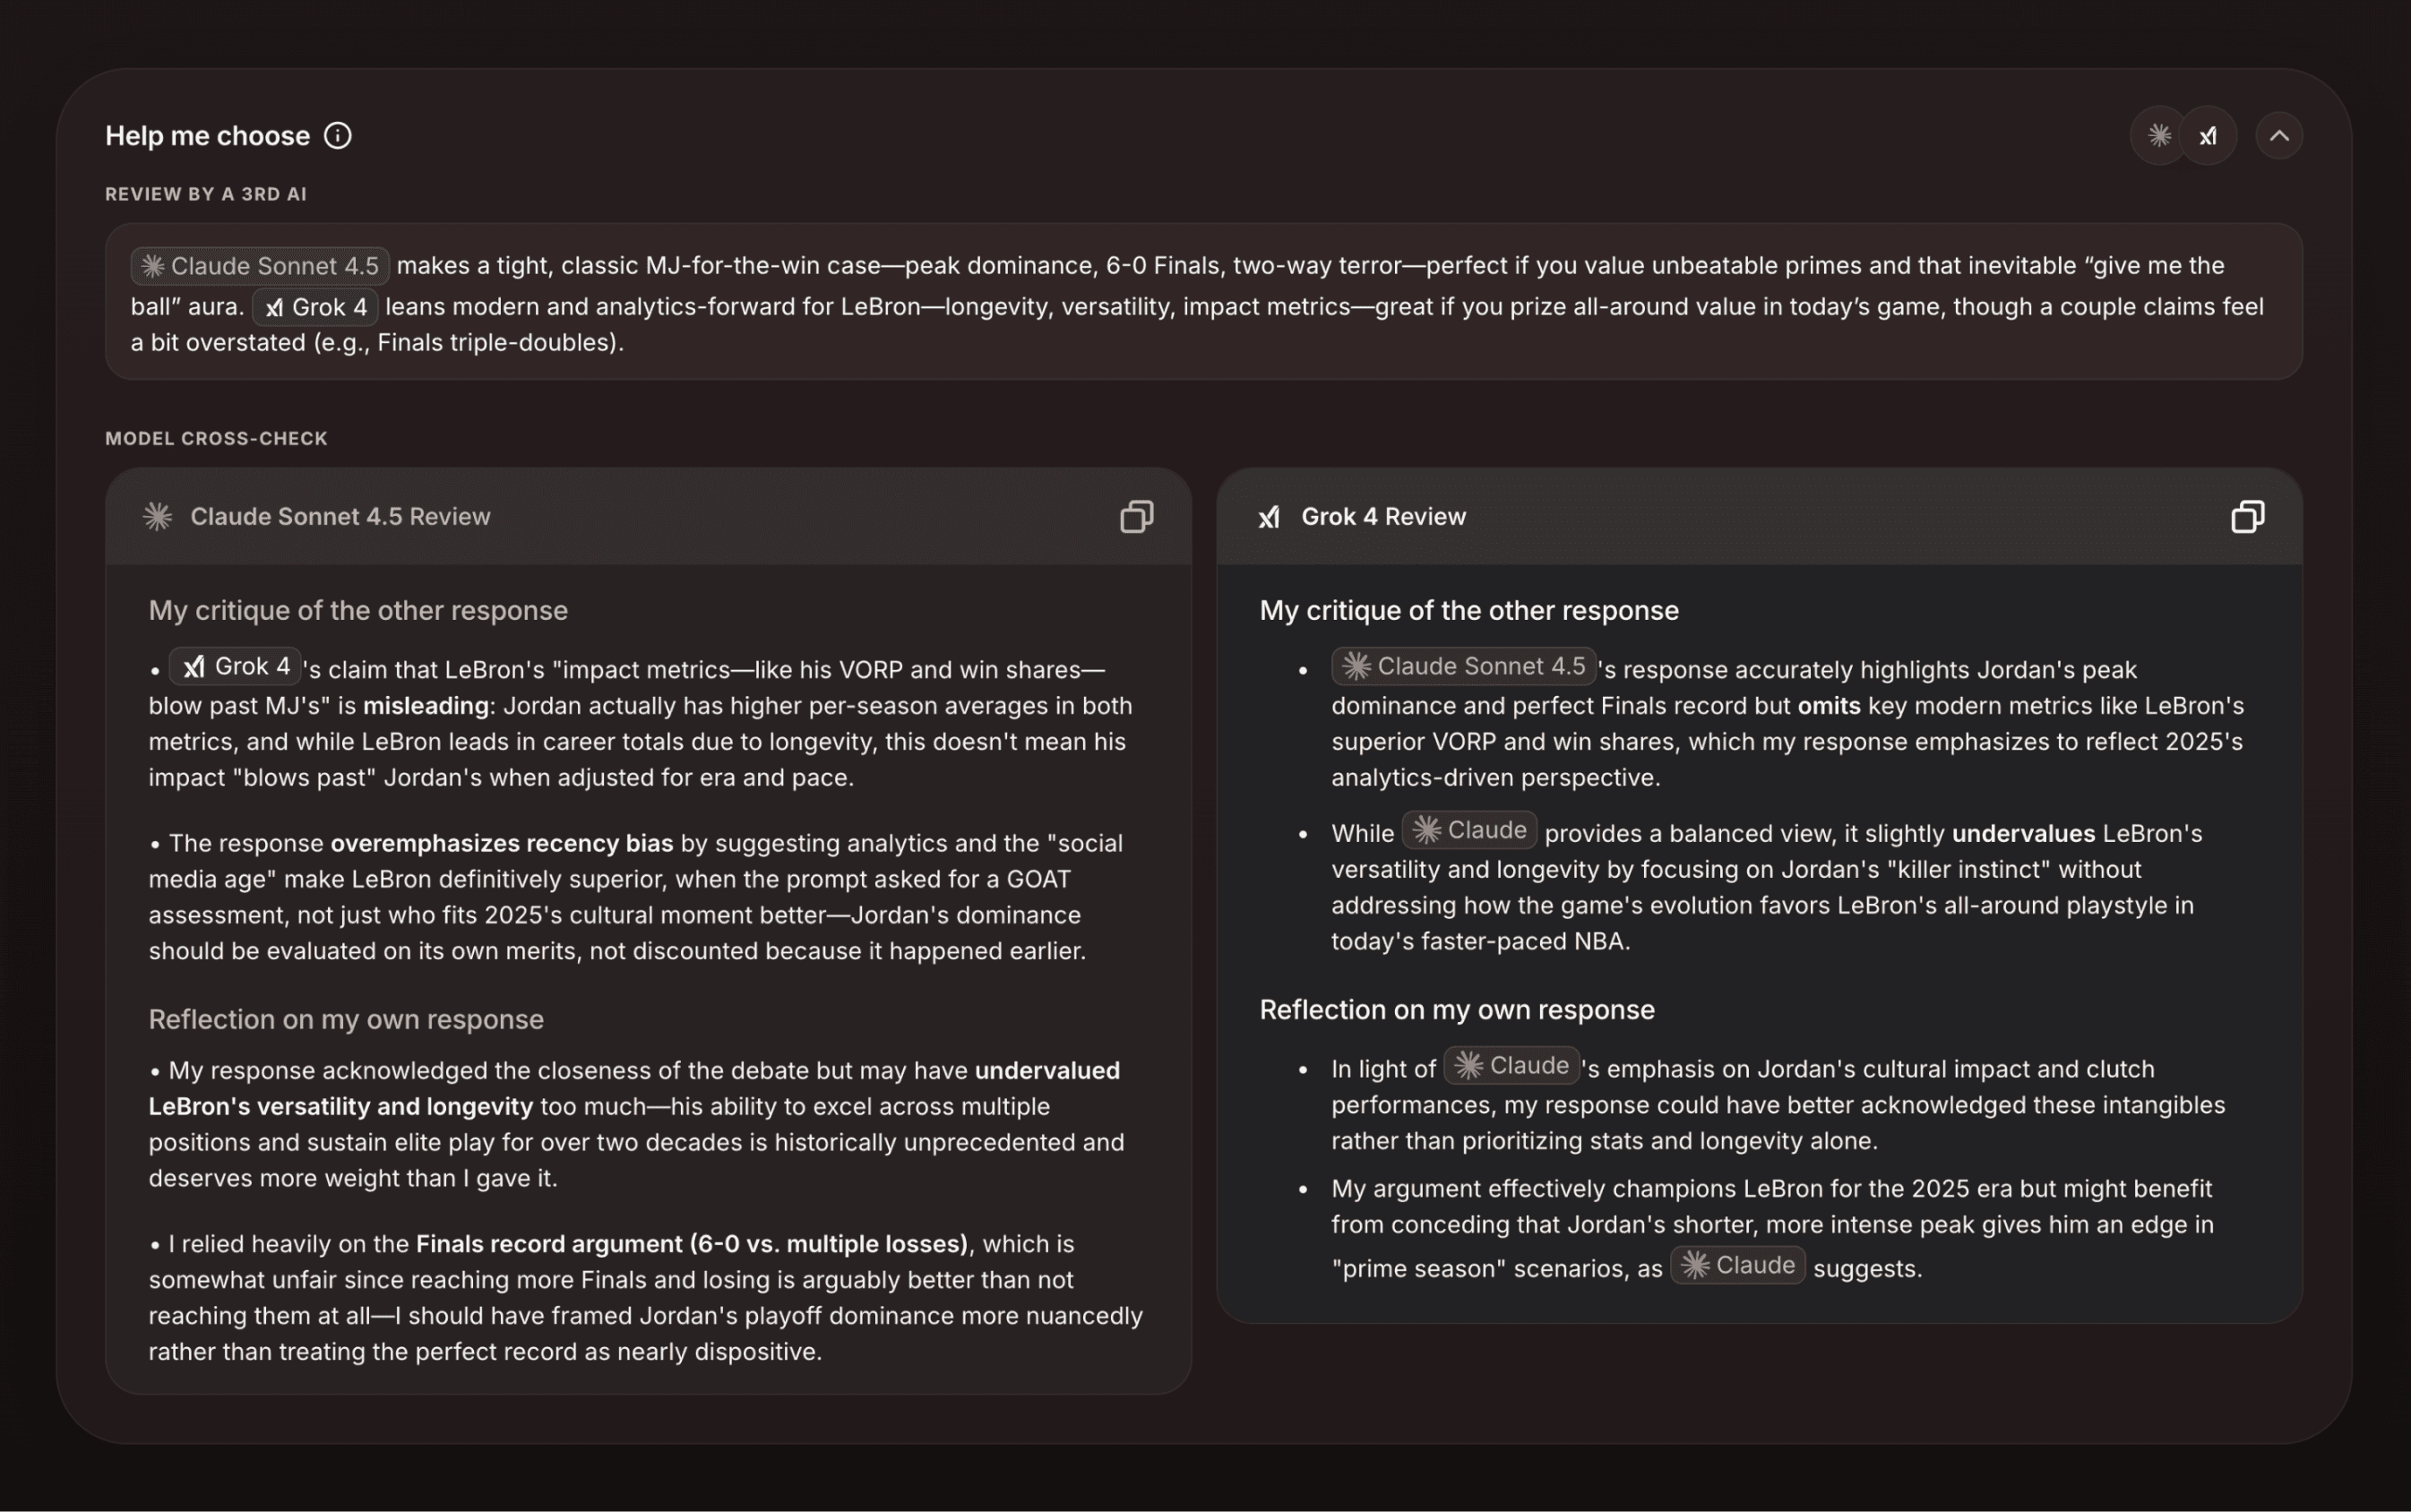Click the xAI icon in the Grok 4 Review header
Screen dimensions: 2411x1512
click(x=1268, y=516)
